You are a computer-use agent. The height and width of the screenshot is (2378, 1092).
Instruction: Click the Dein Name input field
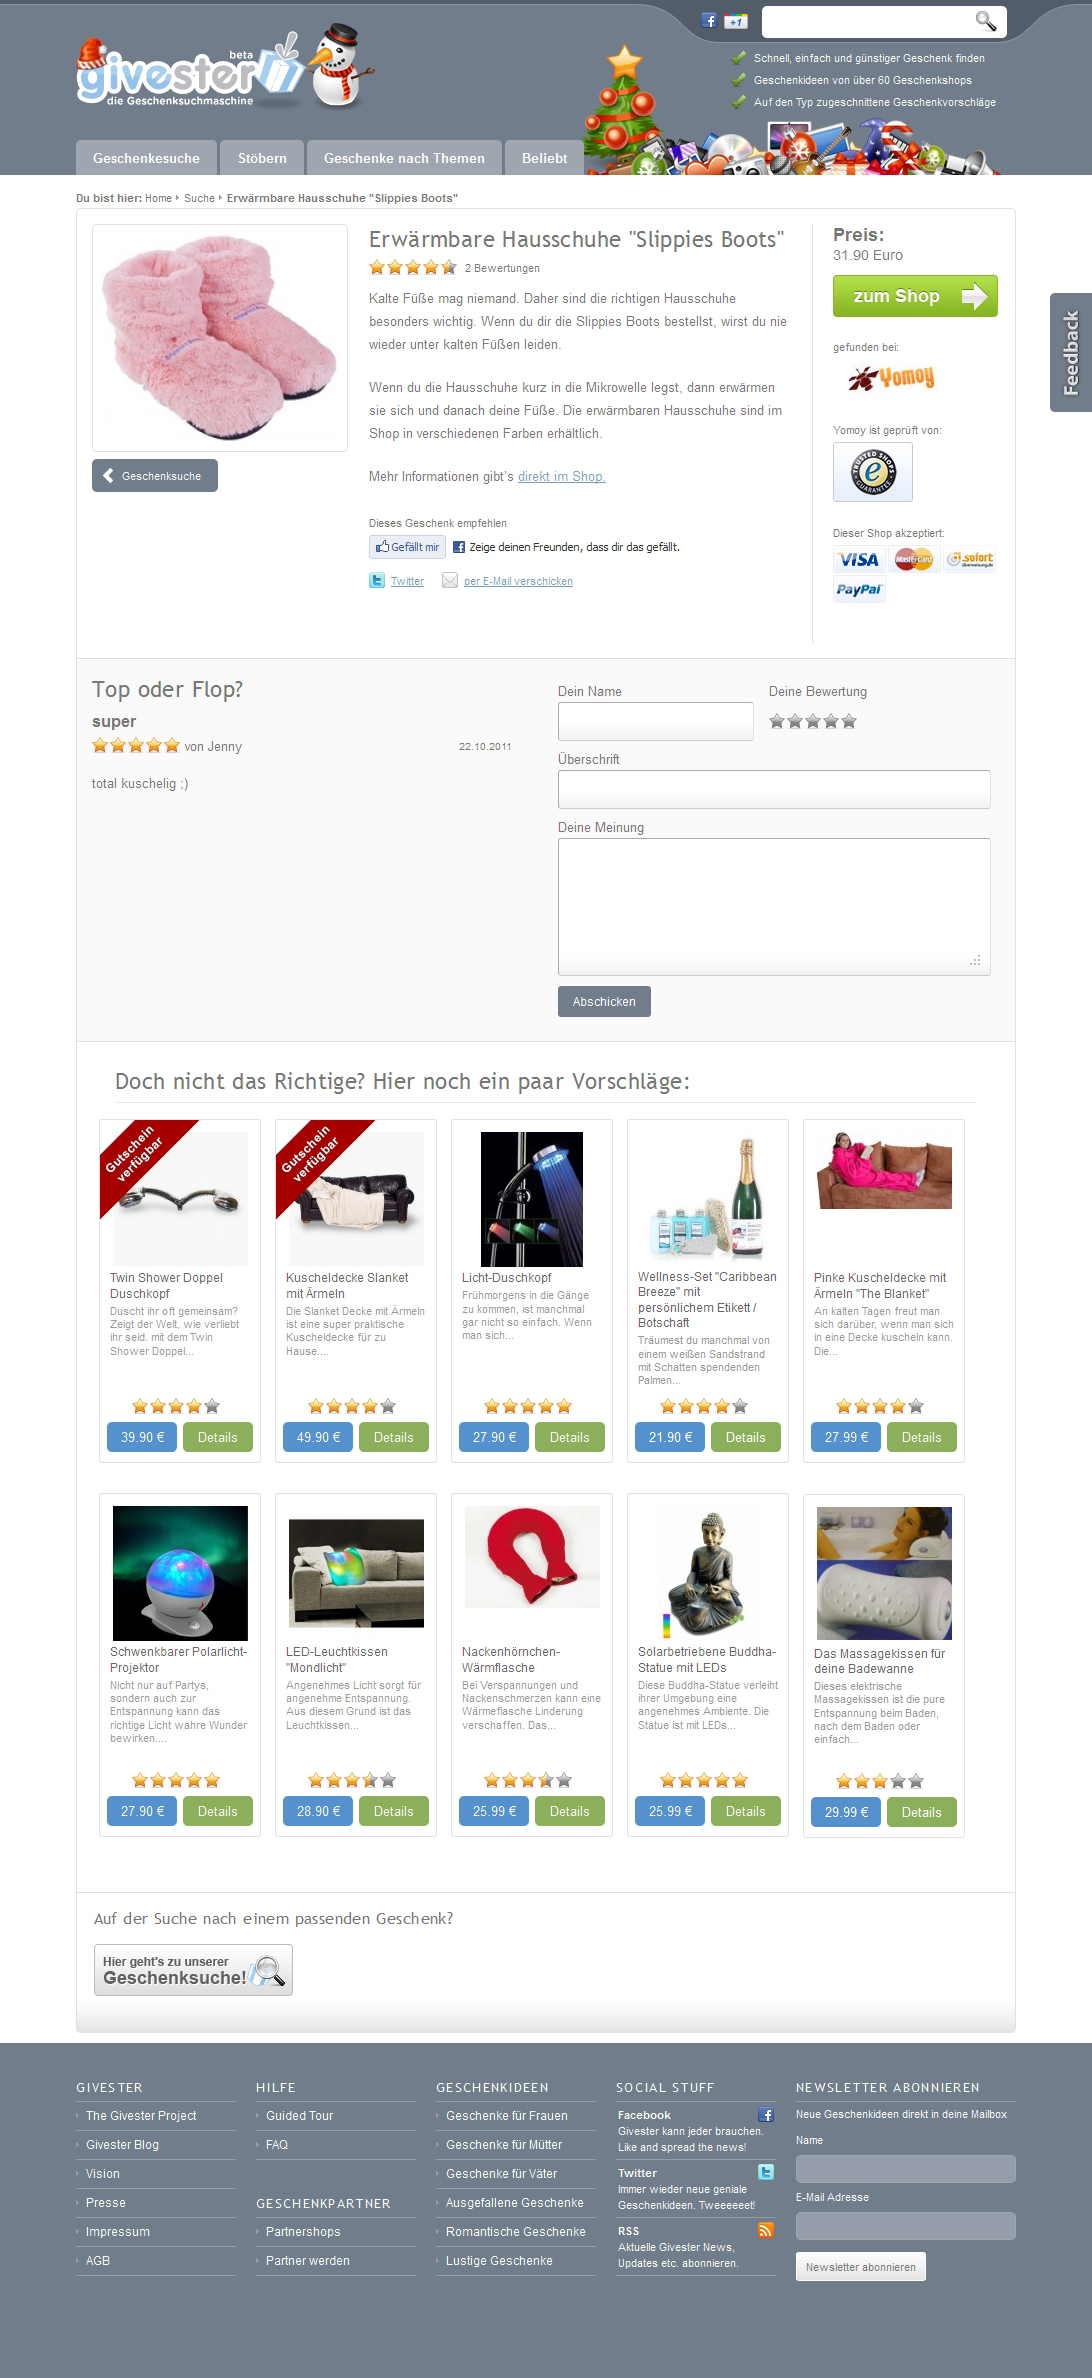(655, 721)
